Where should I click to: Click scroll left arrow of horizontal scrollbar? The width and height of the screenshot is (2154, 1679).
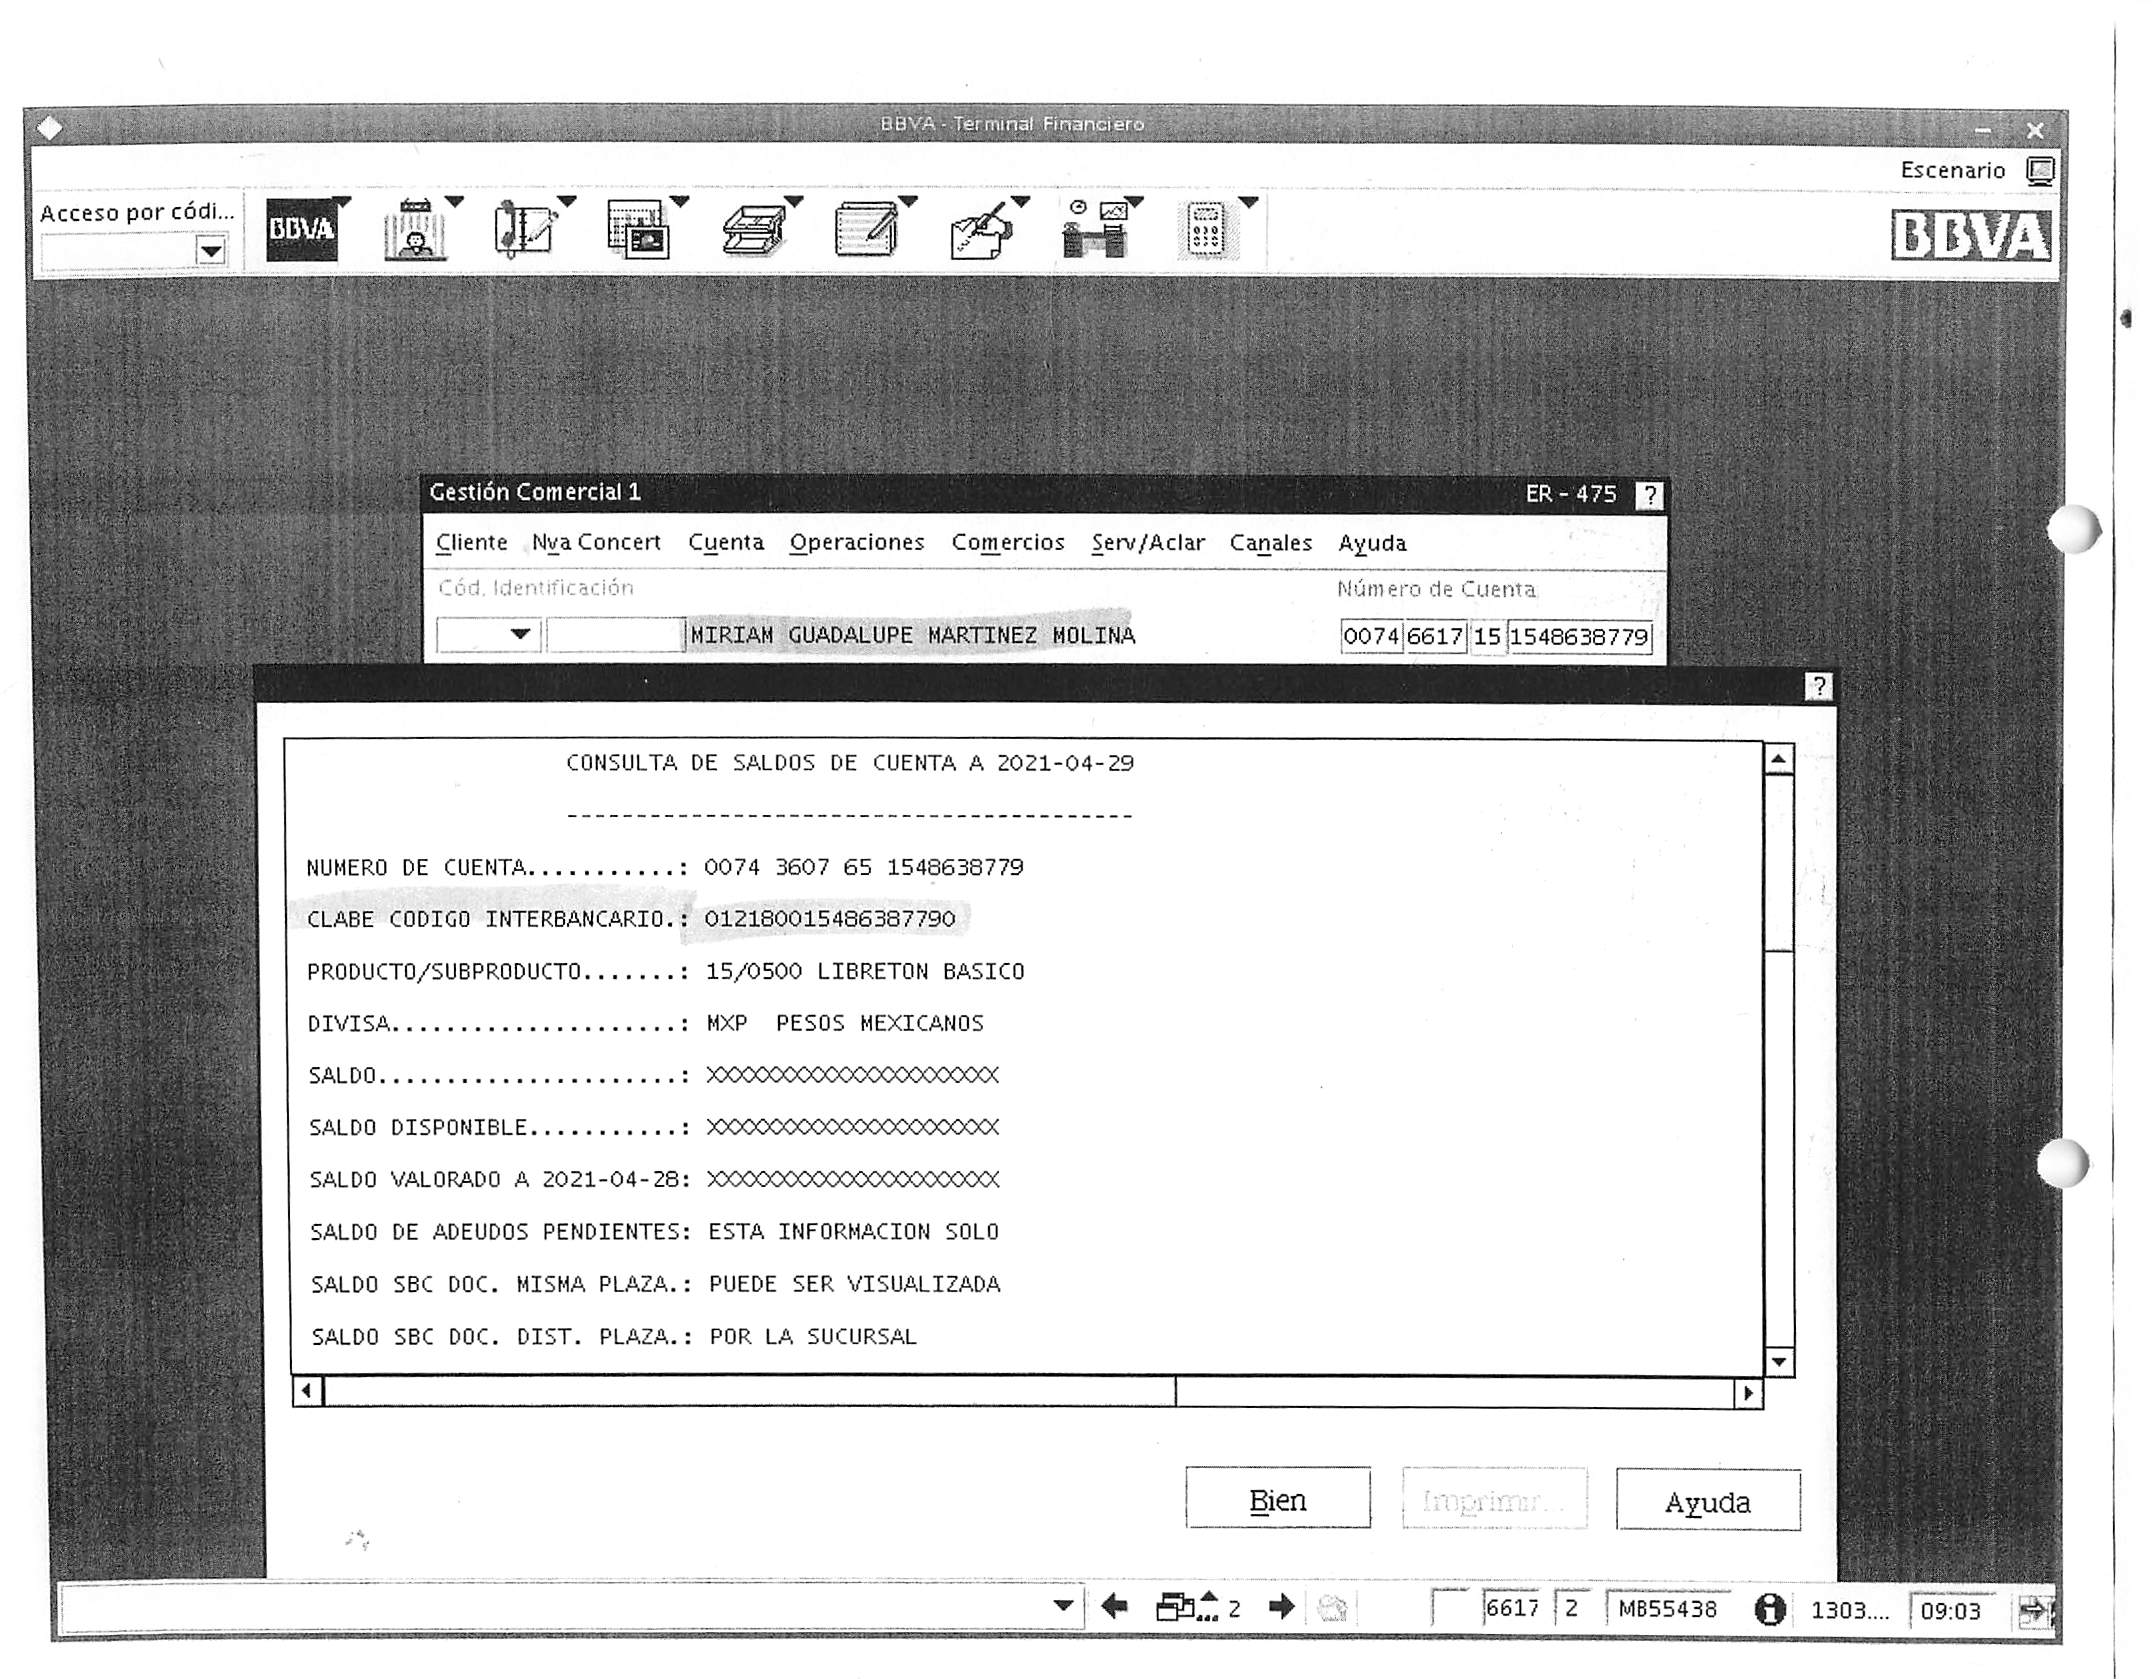[x=308, y=1392]
